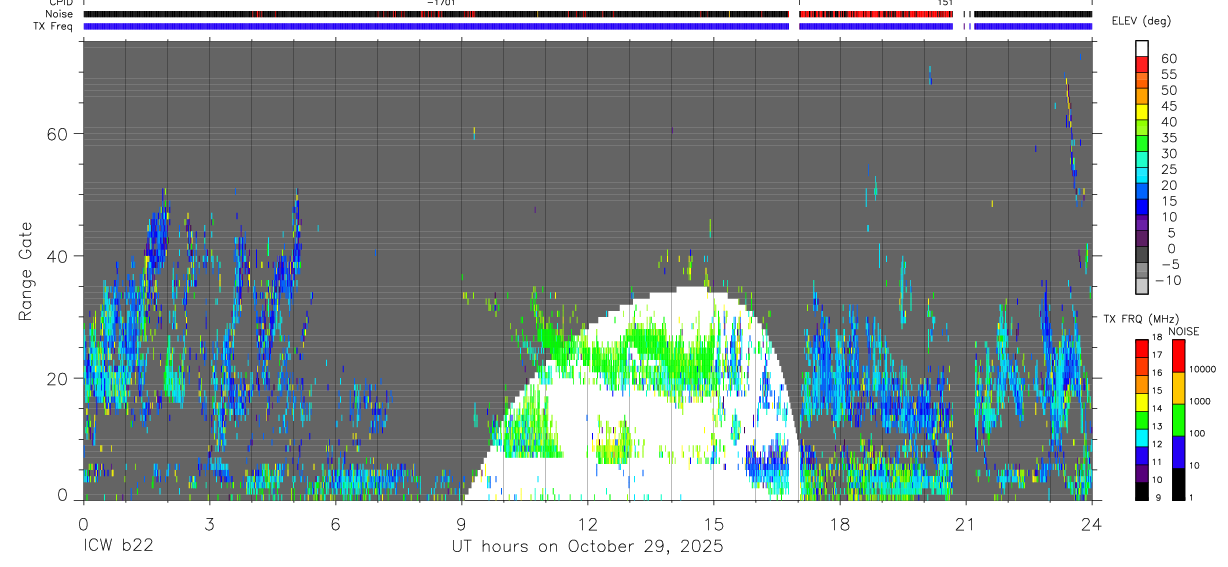The width and height of the screenshot is (1228, 567).
Task: Click the 'TX Freq' row label at top left
Action: [53, 25]
